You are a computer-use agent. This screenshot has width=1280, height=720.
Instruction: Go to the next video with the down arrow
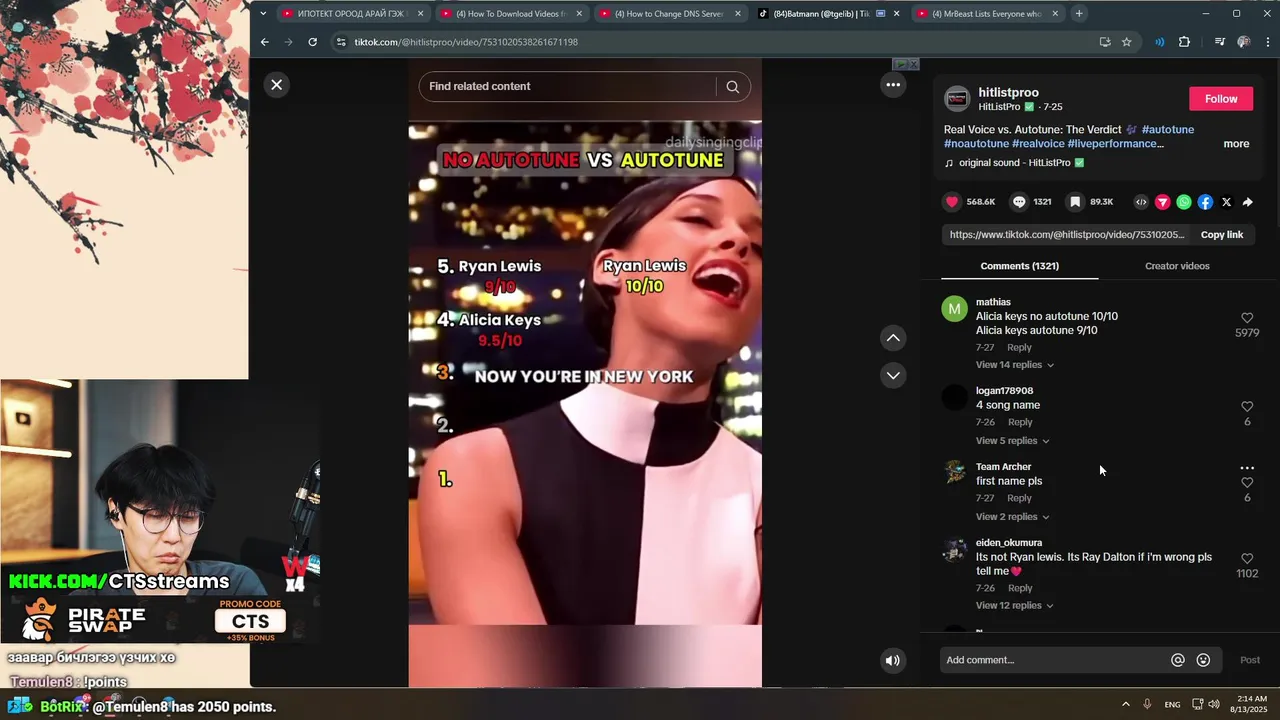point(893,375)
